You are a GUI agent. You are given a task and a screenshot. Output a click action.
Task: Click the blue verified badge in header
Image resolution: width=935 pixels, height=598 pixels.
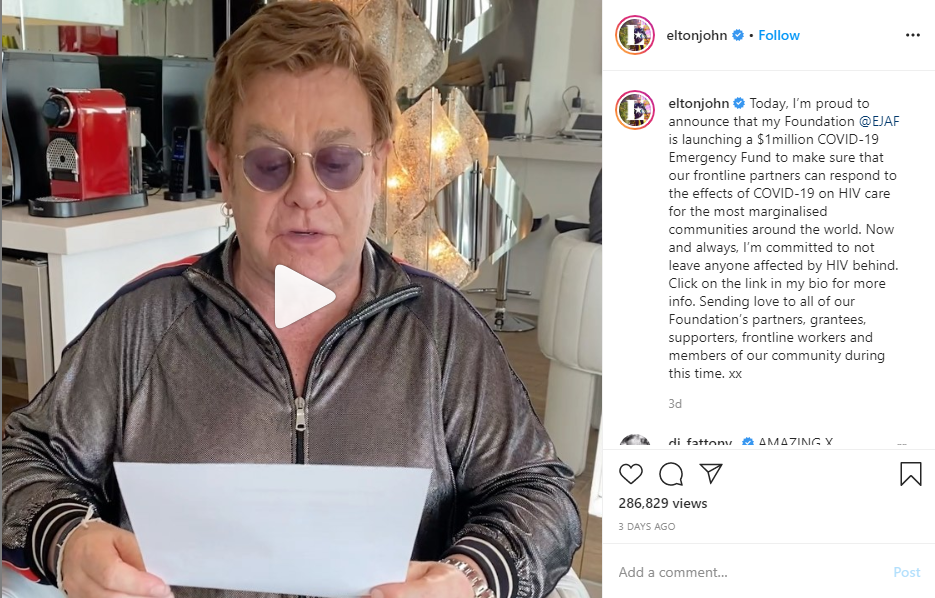738,35
